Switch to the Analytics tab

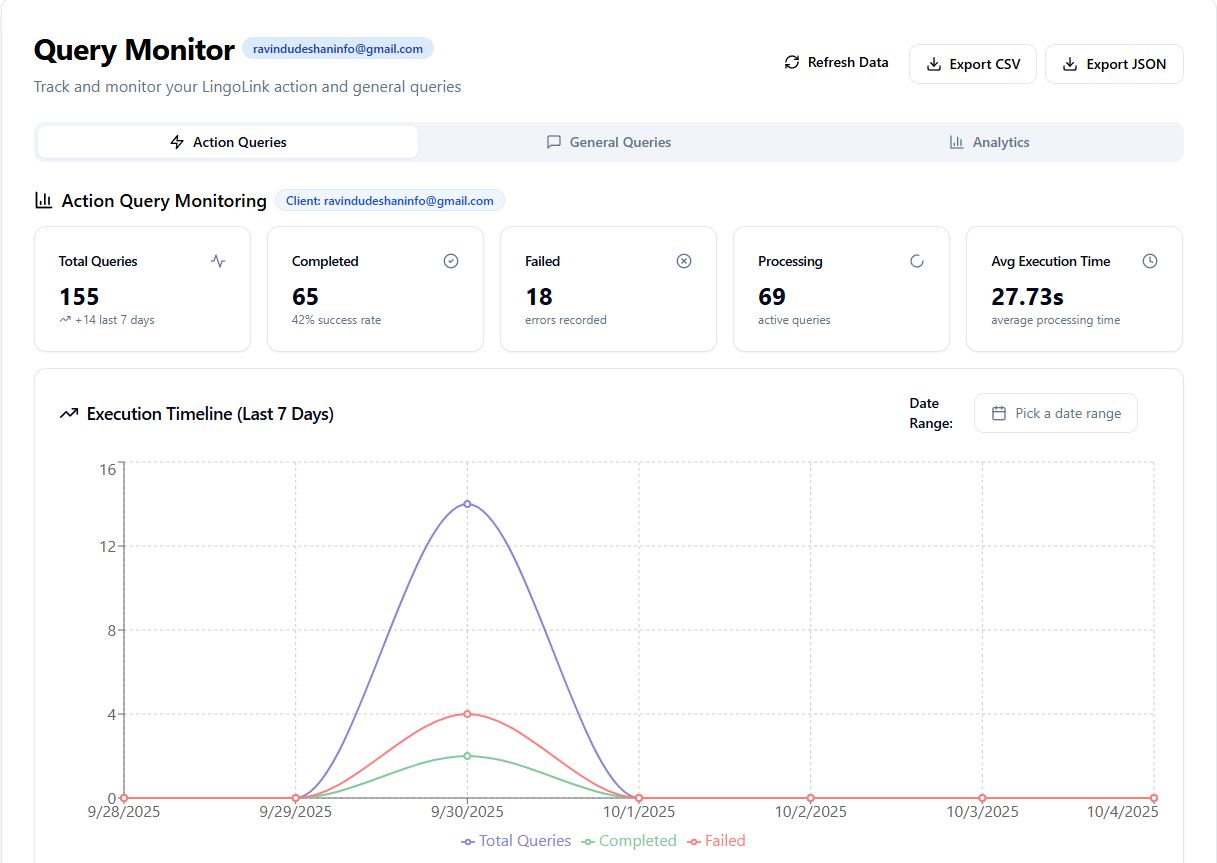(989, 142)
